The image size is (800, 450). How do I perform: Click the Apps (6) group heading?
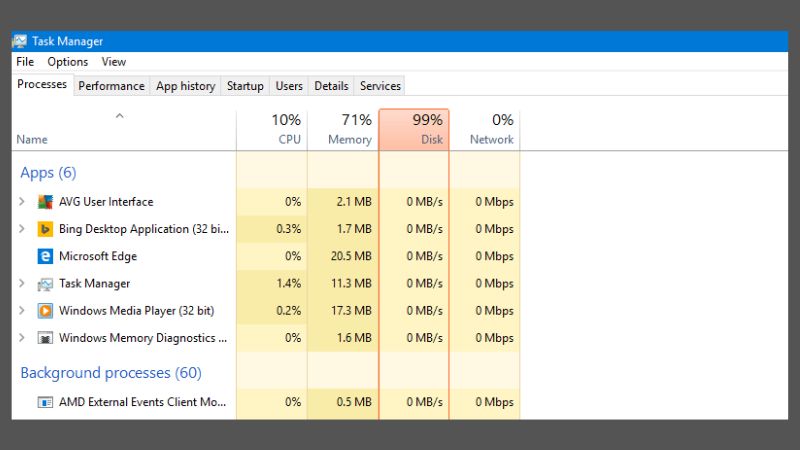tap(48, 173)
